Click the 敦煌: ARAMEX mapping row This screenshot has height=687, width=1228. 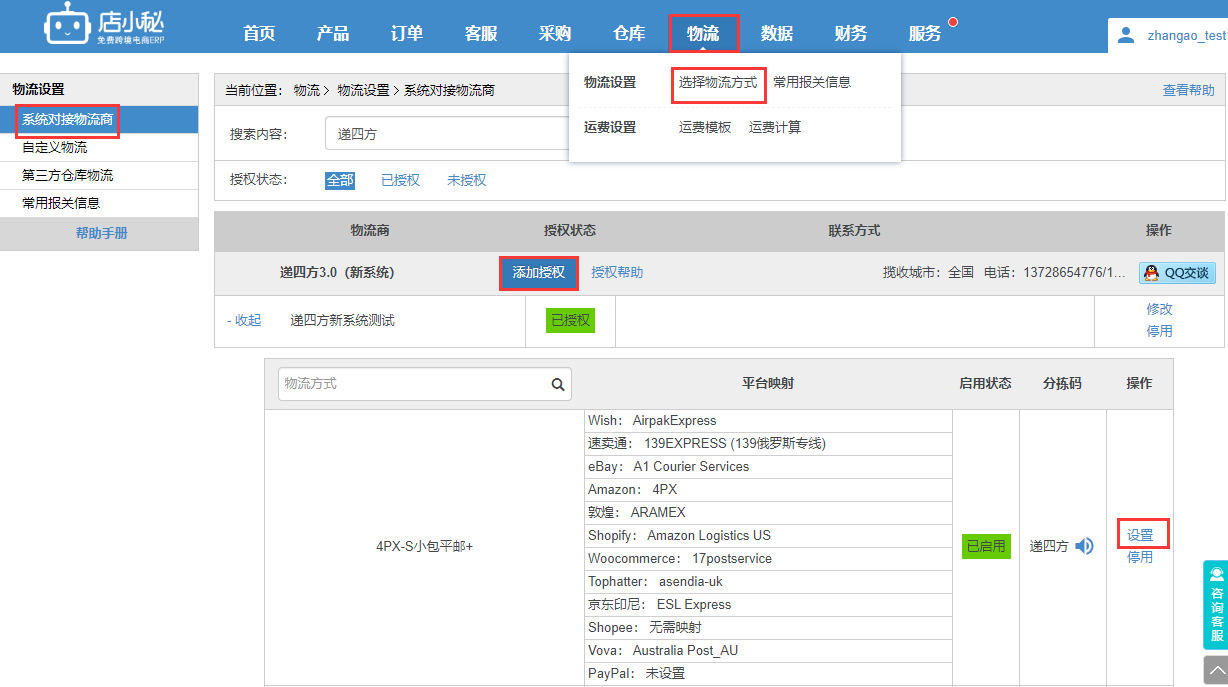pyautogui.click(x=768, y=513)
